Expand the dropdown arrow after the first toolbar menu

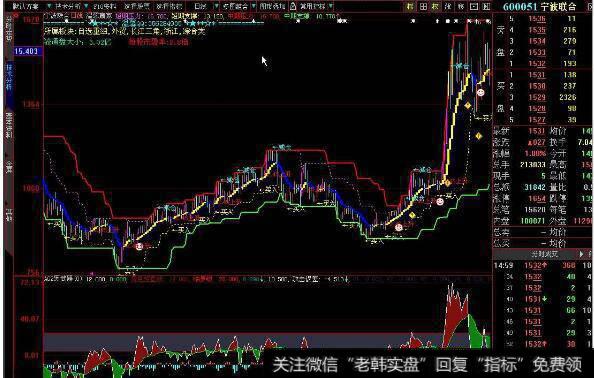click(x=49, y=6)
